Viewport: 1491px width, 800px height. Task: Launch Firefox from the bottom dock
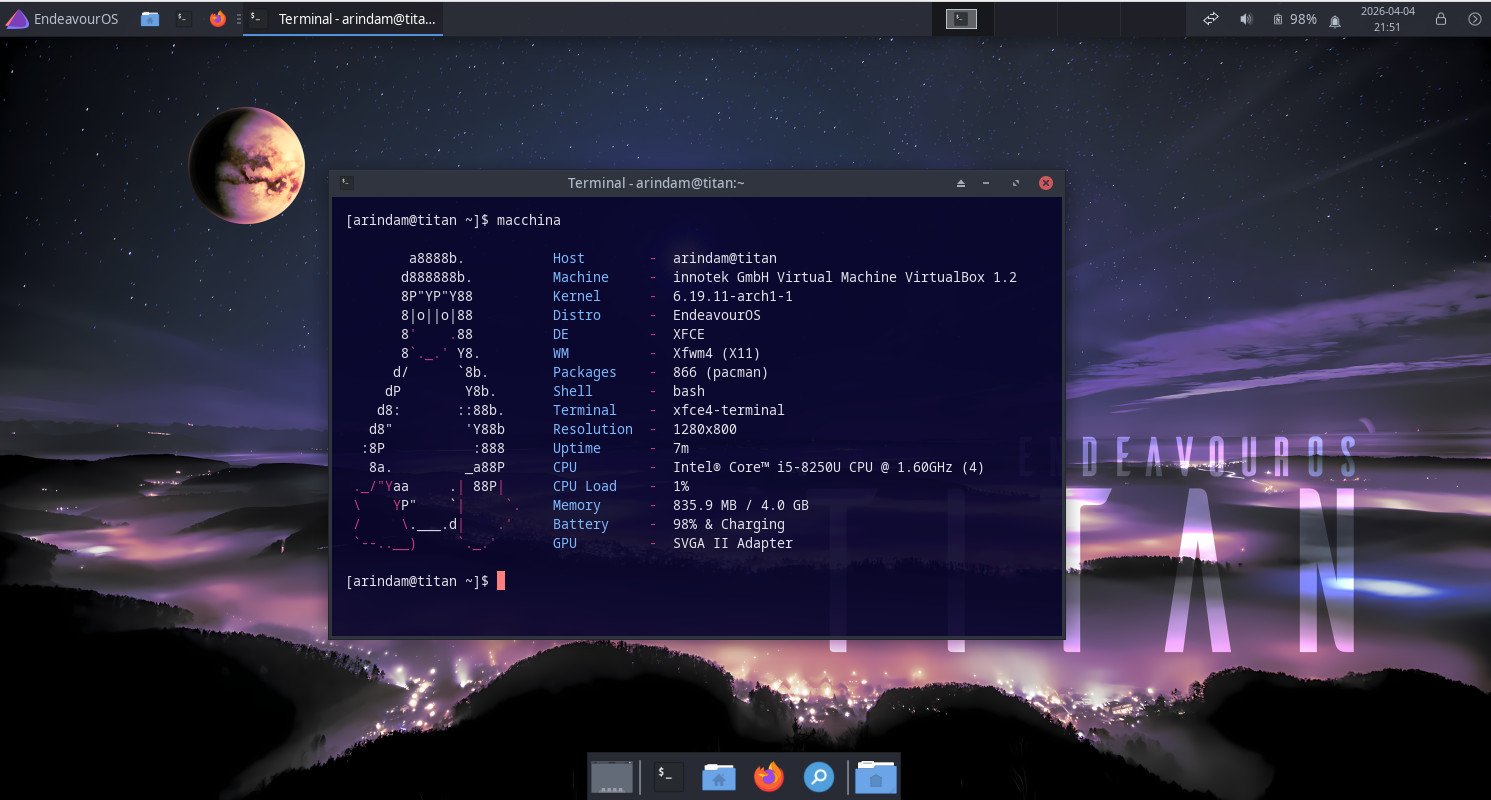(x=768, y=776)
